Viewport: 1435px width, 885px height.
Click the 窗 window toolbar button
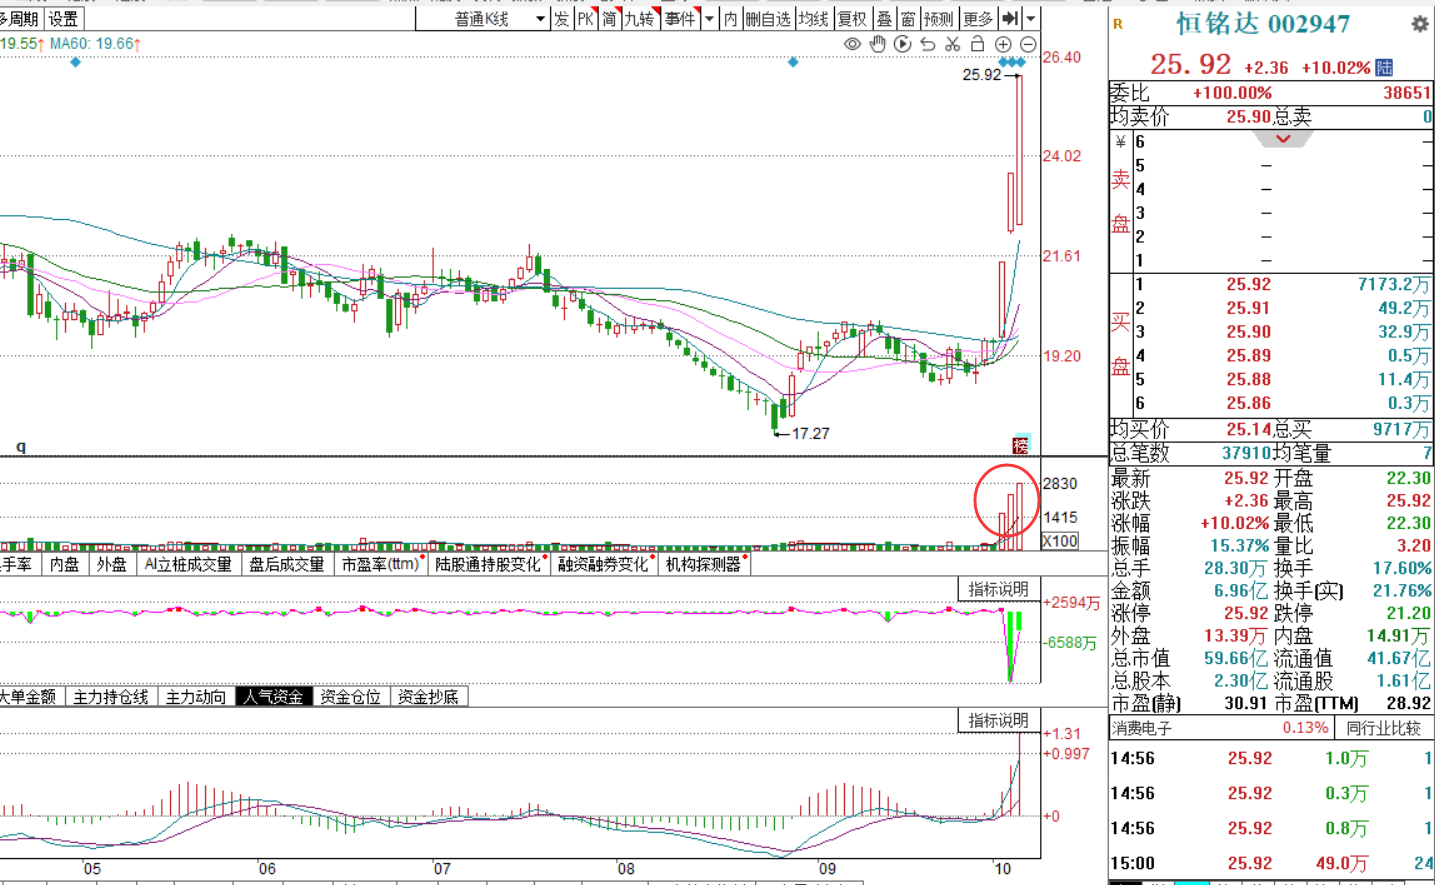[908, 19]
